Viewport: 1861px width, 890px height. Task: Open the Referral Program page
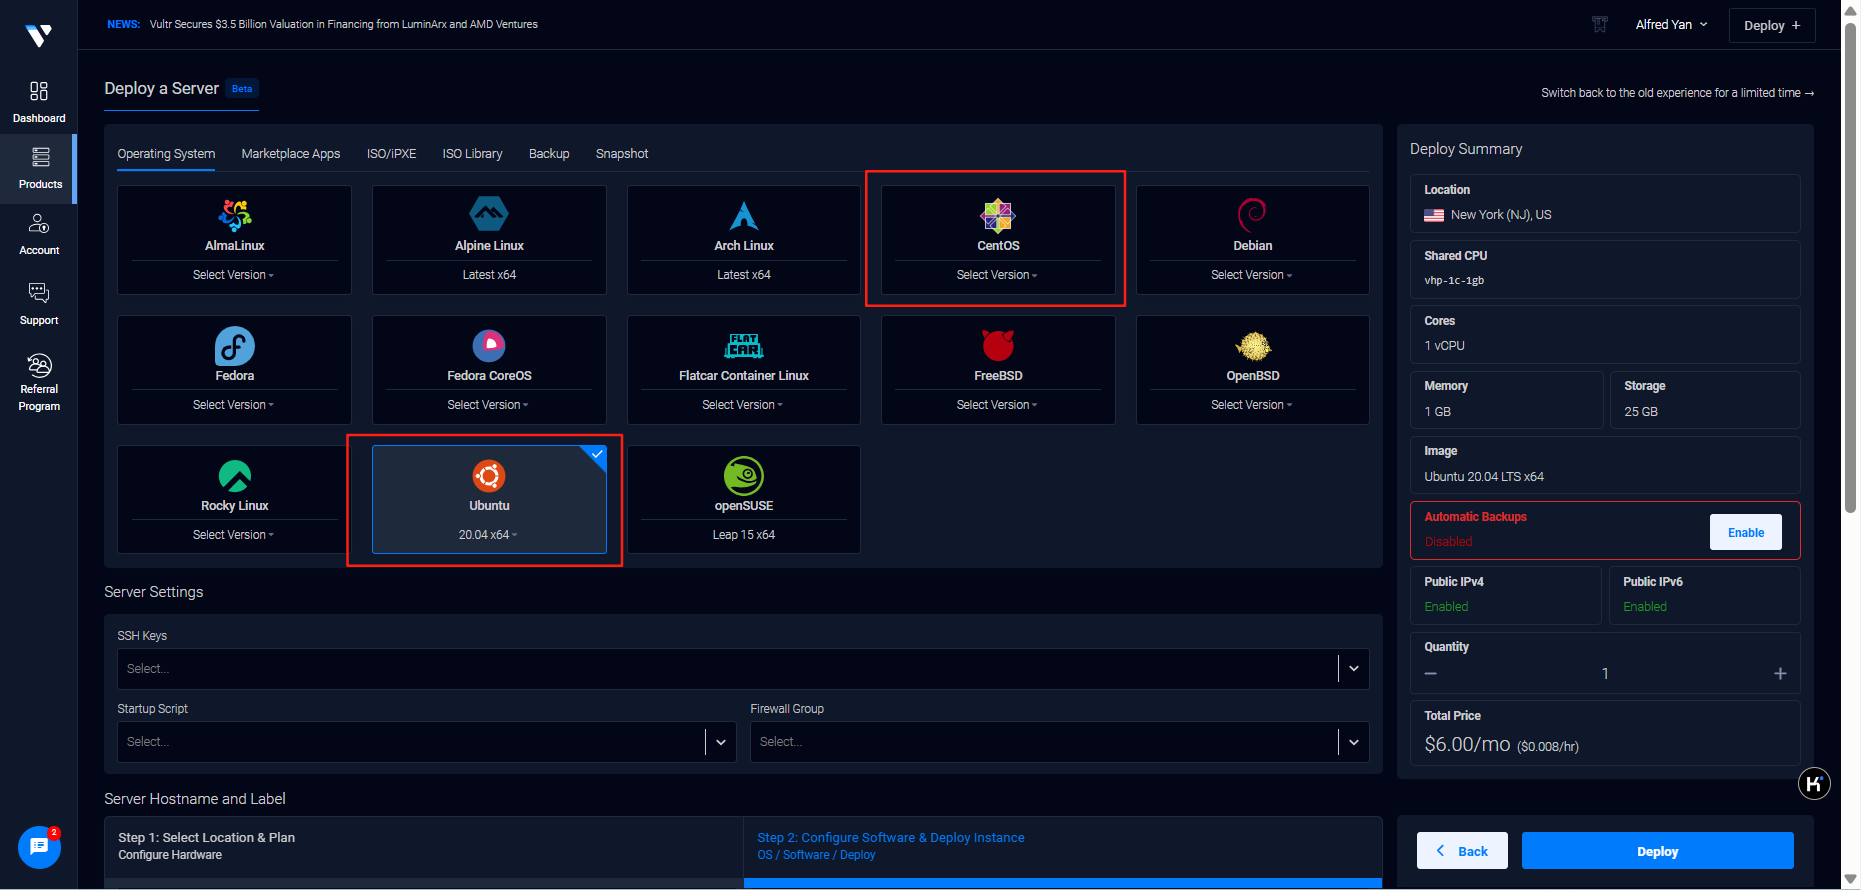click(x=39, y=381)
